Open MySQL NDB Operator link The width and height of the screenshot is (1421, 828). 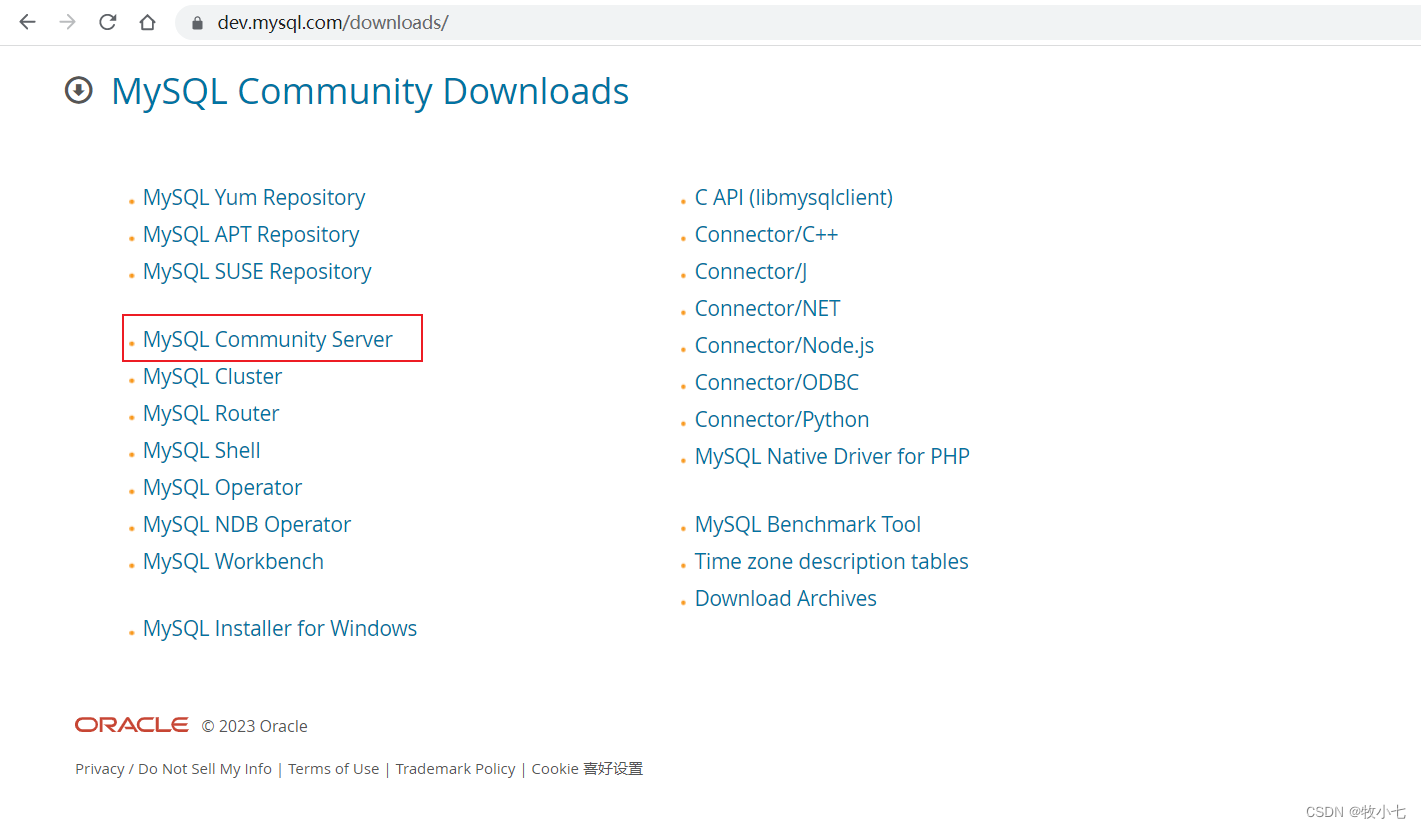[x=247, y=524]
